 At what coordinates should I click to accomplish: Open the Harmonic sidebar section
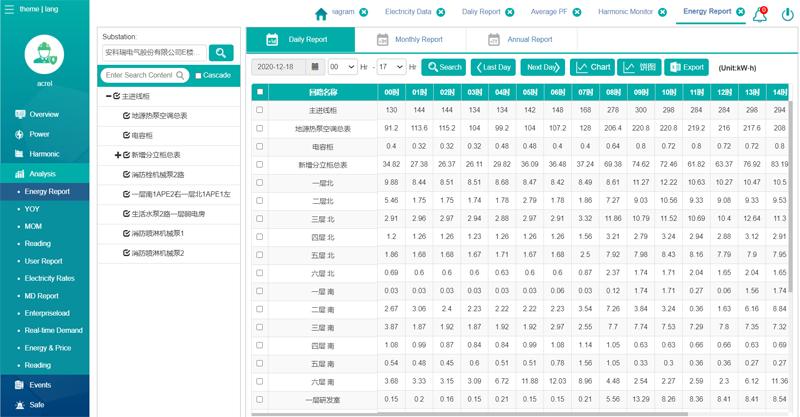tap(44, 154)
